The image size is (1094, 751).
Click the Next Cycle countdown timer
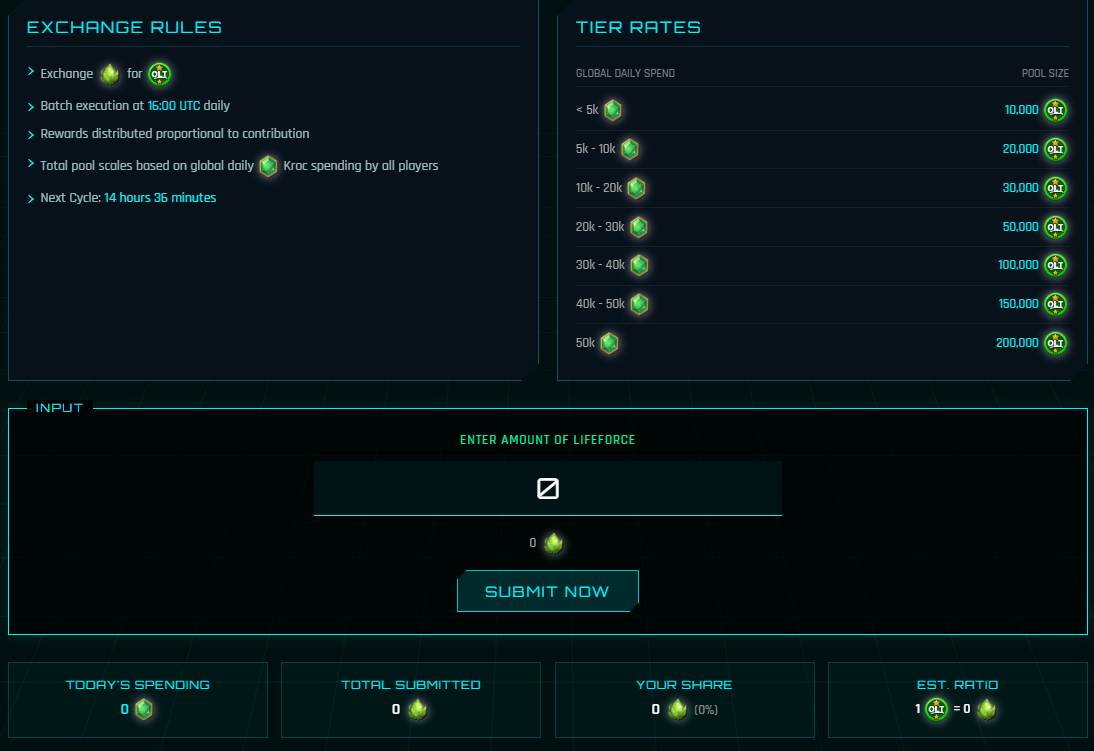click(x=160, y=198)
